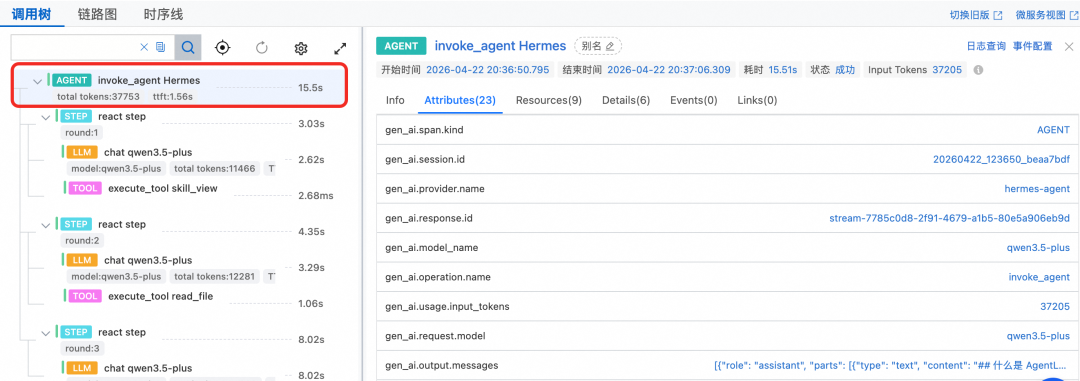The height and width of the screenshot is (381, 1080).
Task: Select execute_tool read_file tree row
Action: pyautogui.click(x=160, y=296)
